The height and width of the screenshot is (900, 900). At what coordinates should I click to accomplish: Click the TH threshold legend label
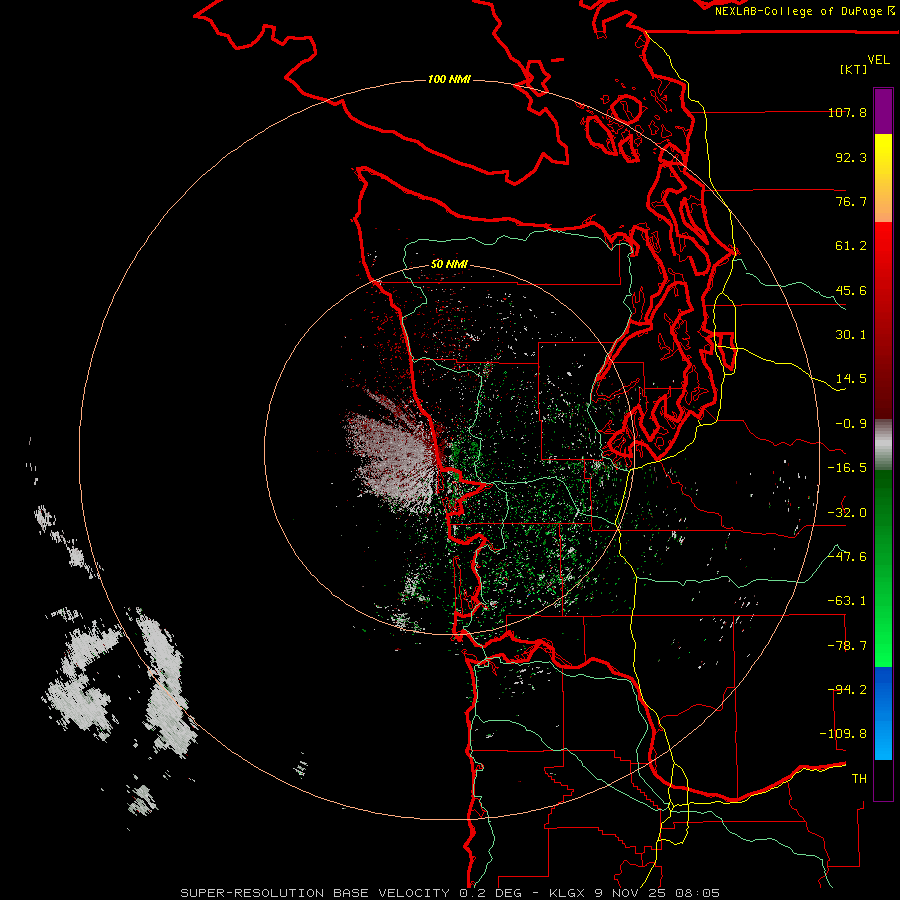(859, 779)
